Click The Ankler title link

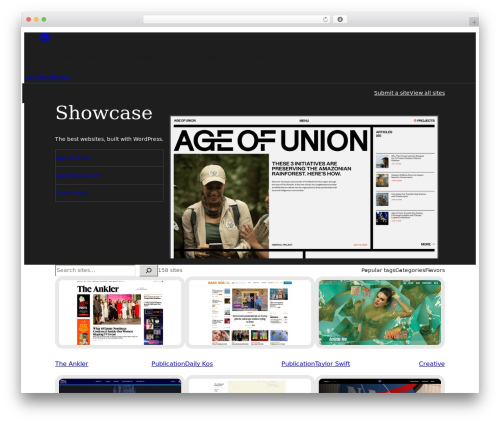72,364
